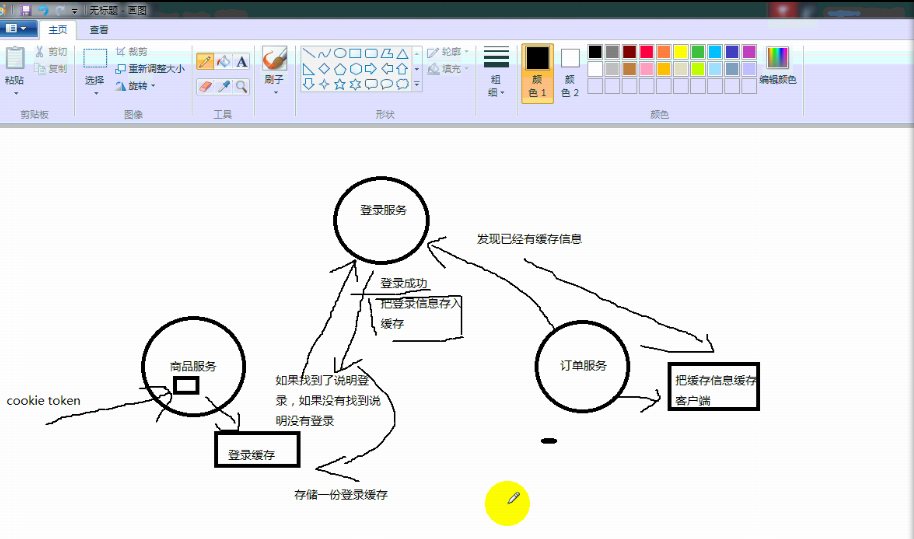The image size is (914, 539).
Task: Click the Save icon in title bar
Action: tap(26, 9)
